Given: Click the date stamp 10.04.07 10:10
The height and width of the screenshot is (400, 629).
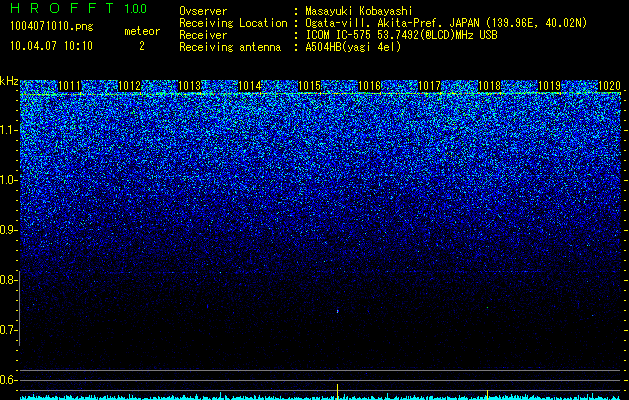Looking at the screenshot, I should 51,46.
